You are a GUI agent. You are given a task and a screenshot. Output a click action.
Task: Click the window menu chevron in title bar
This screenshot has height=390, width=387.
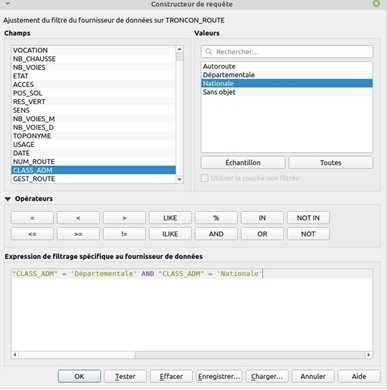[x=8, y=4]
